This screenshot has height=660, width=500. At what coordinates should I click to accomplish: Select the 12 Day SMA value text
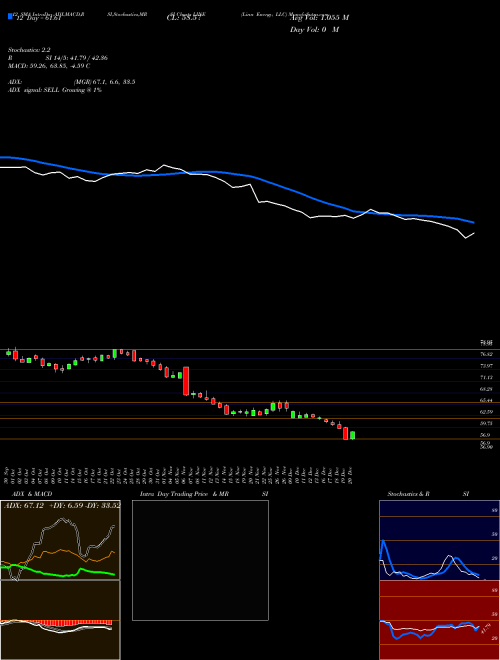[38, 18]
